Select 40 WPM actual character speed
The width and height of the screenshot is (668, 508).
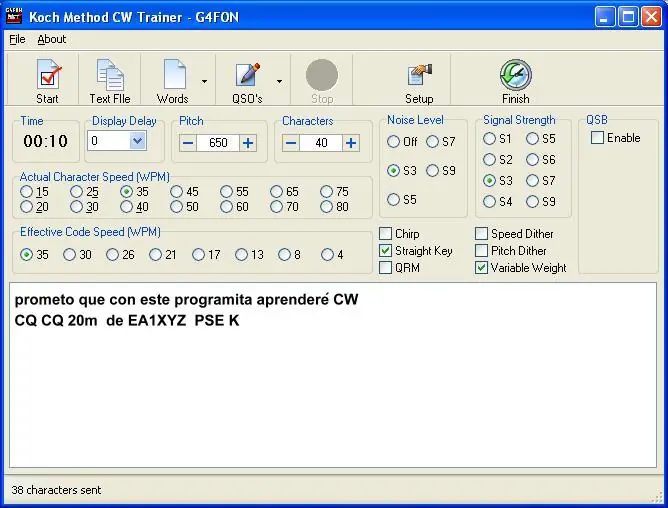click(127, 207)
